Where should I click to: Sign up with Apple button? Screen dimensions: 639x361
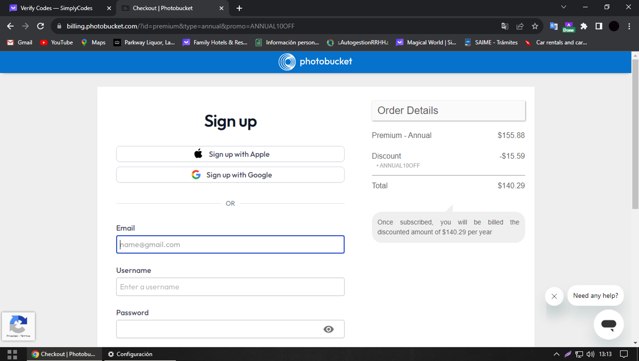[x=230, y=154]
